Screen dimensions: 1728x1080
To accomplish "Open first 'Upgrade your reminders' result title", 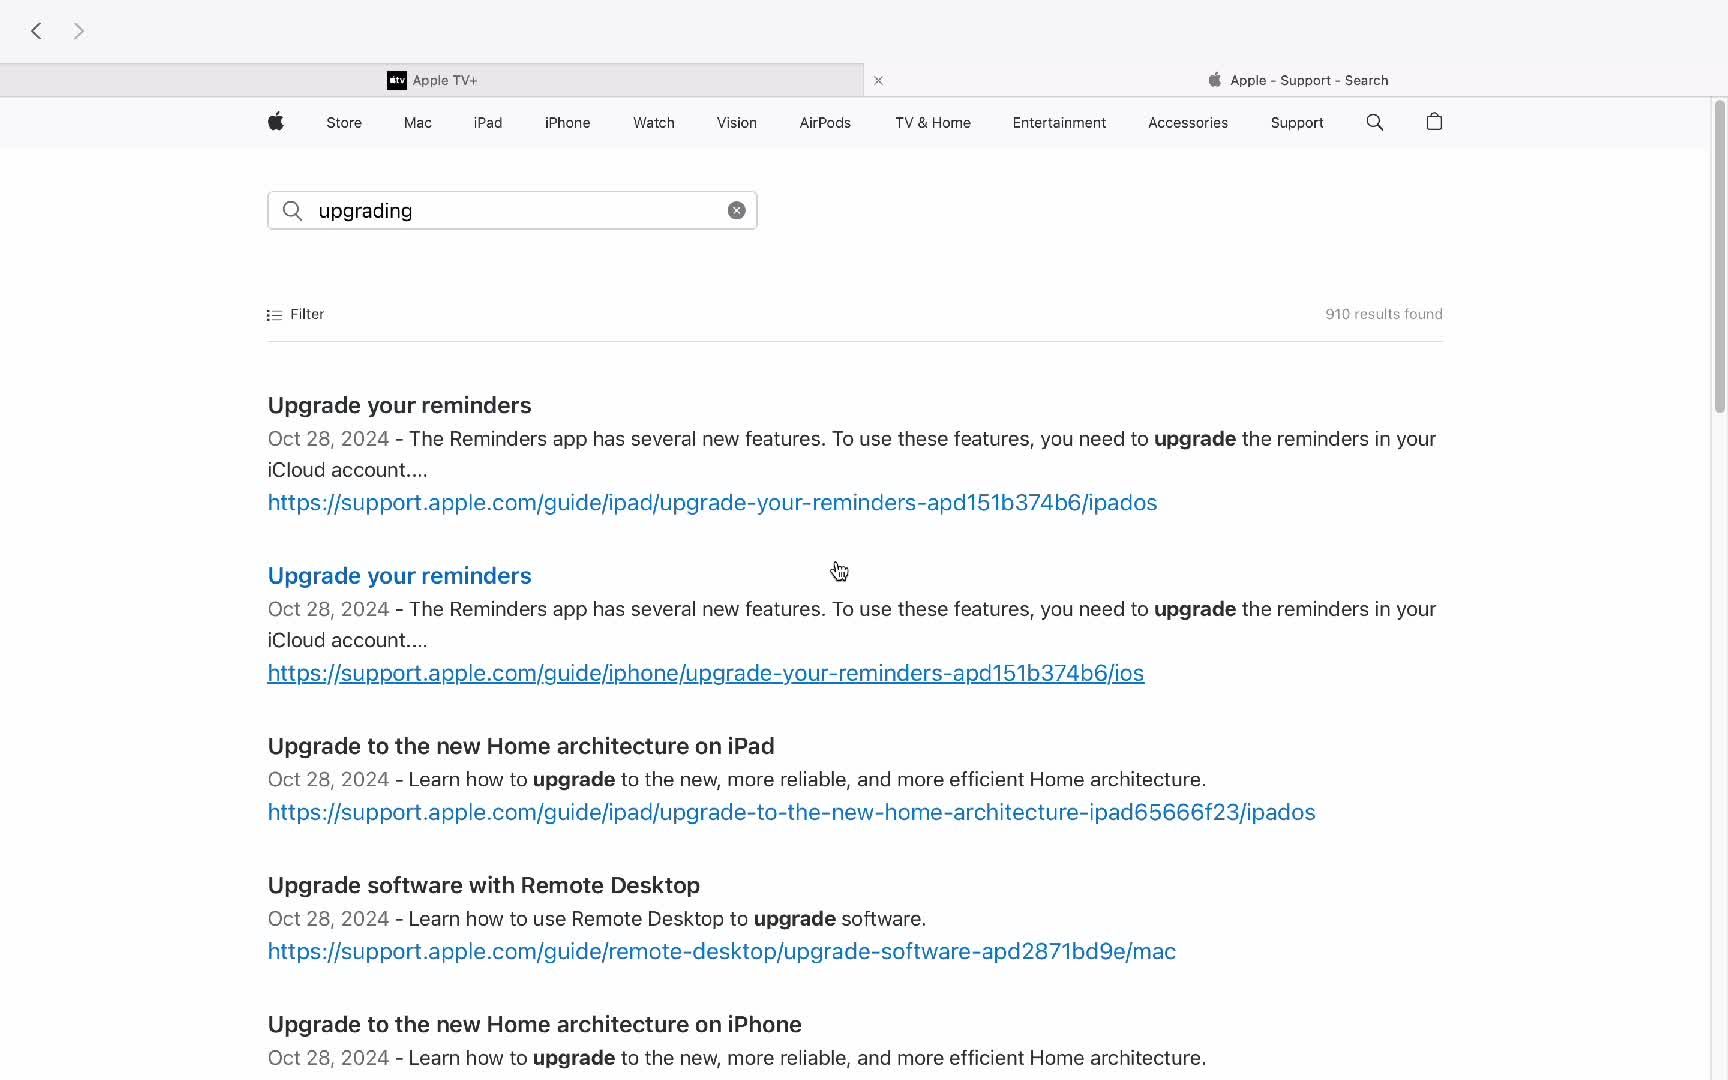I will pos(400,405).
